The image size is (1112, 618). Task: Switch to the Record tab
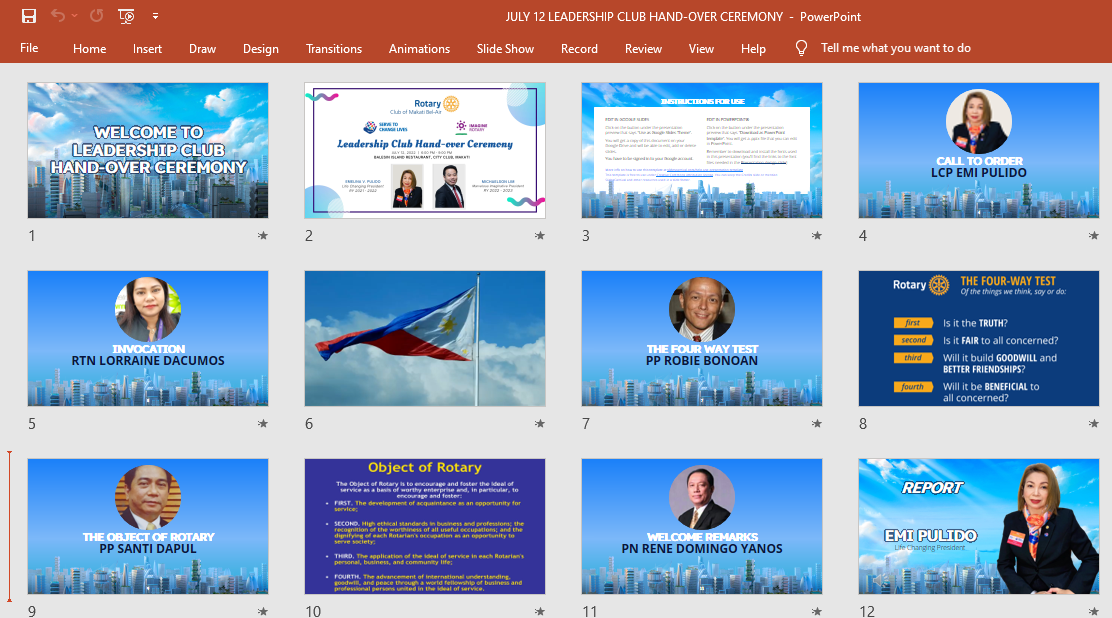(x=579, y=48)
